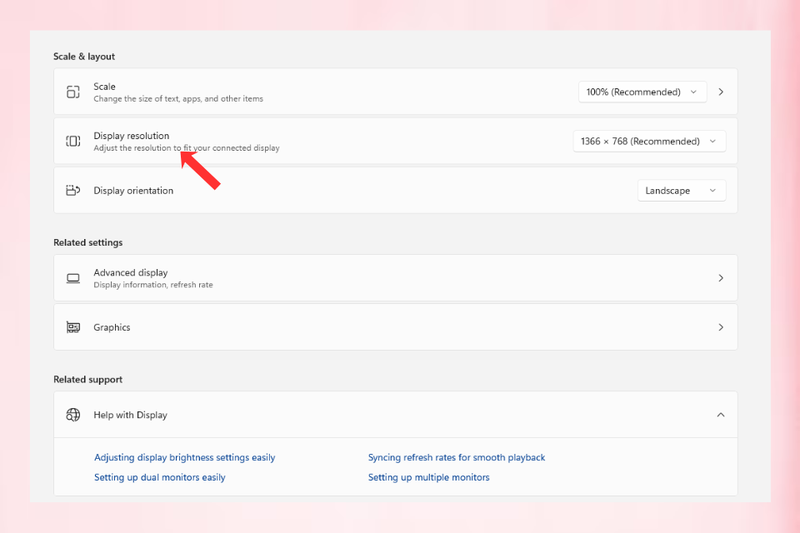Open Syncing refresh rates for smooth playback
The width and height of the screenshot is (800, 533).
(457, 458)
